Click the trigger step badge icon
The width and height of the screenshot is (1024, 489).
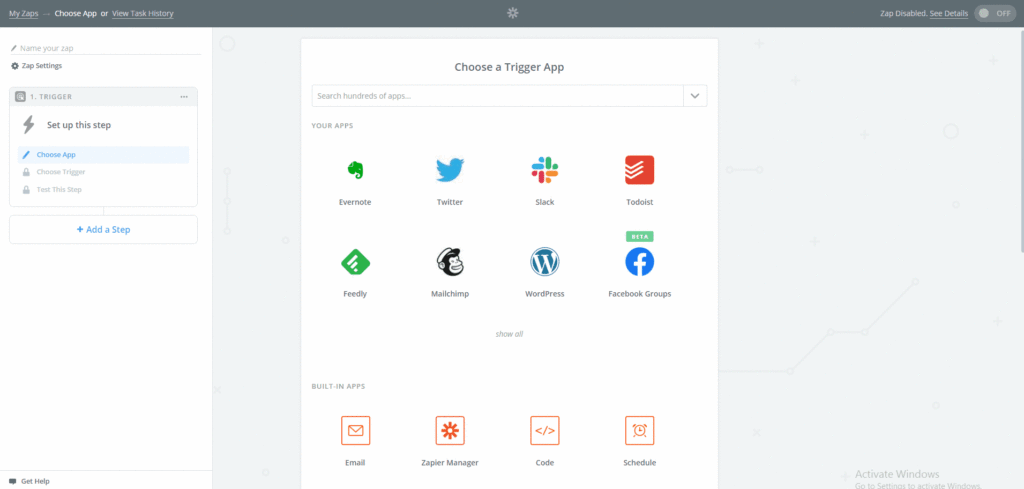[x=20, y=97]
